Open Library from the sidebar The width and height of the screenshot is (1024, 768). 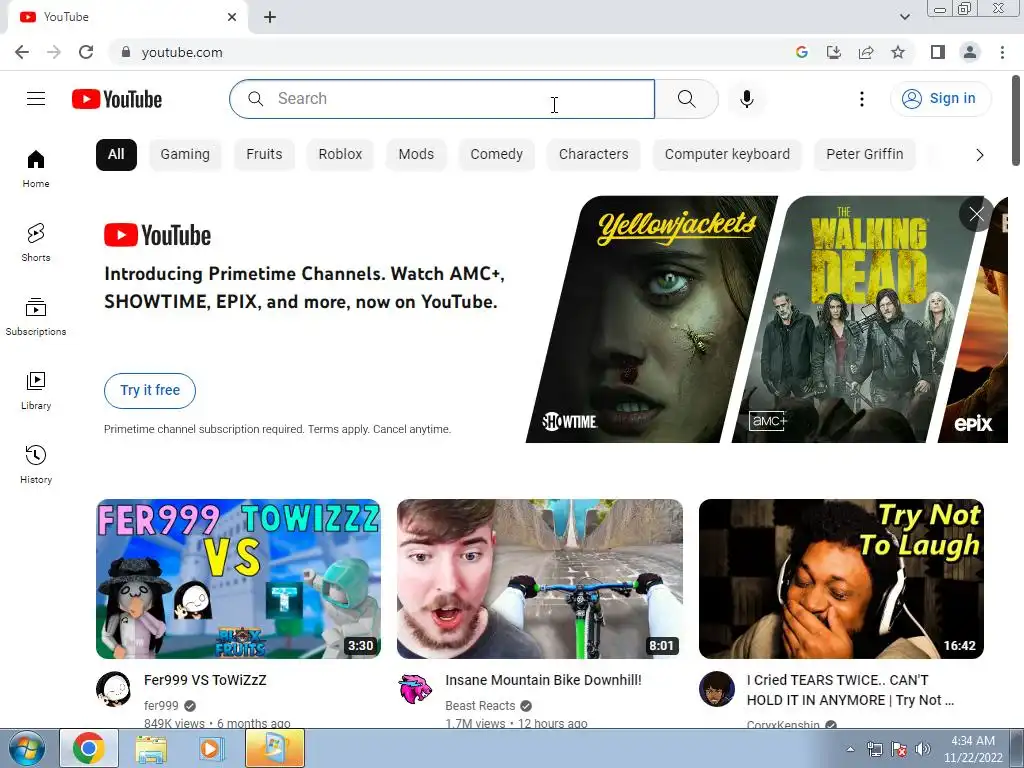click(x=36, y=390)
